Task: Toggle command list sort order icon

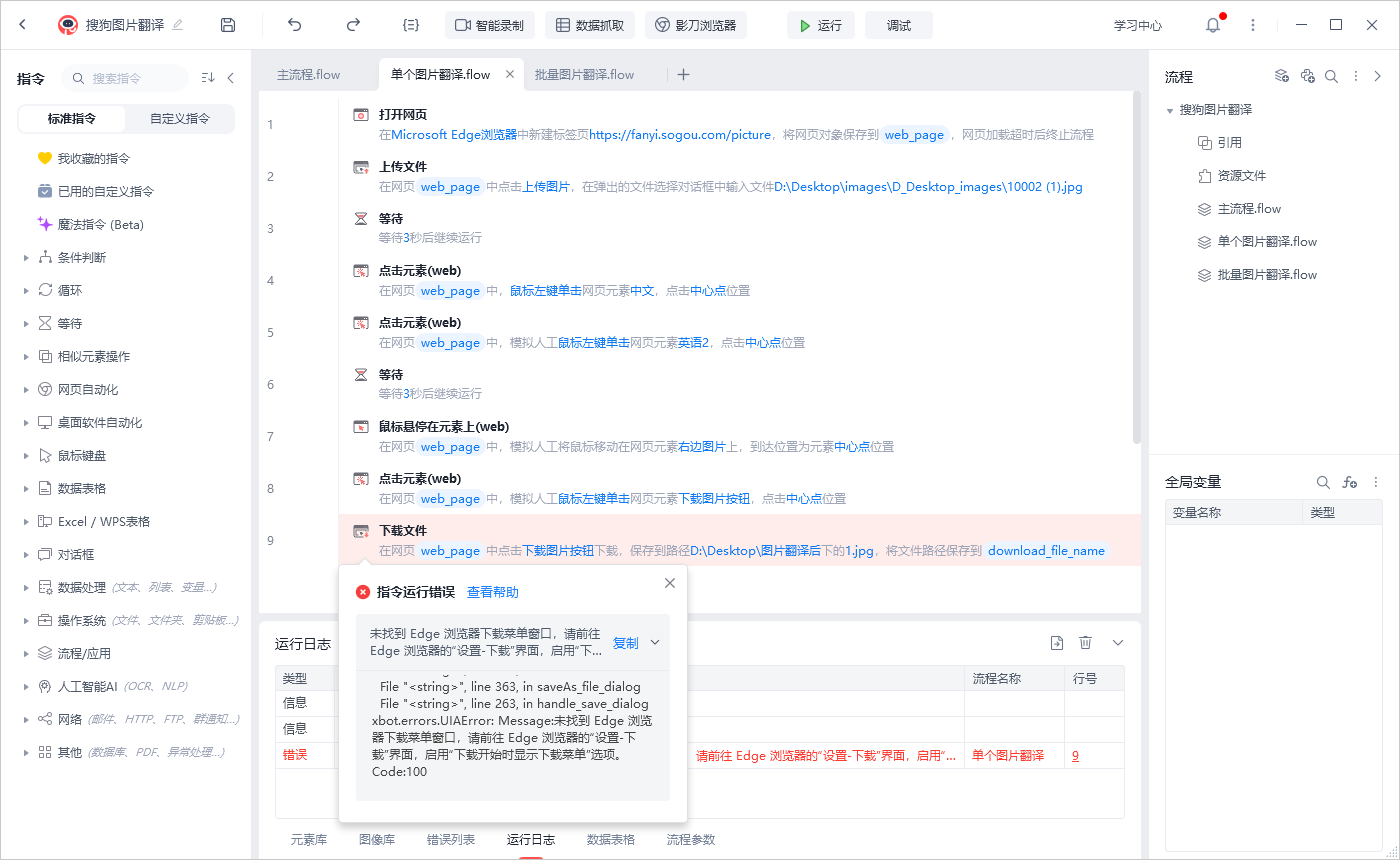Action: pyautogui.click(x=208, y=78)
